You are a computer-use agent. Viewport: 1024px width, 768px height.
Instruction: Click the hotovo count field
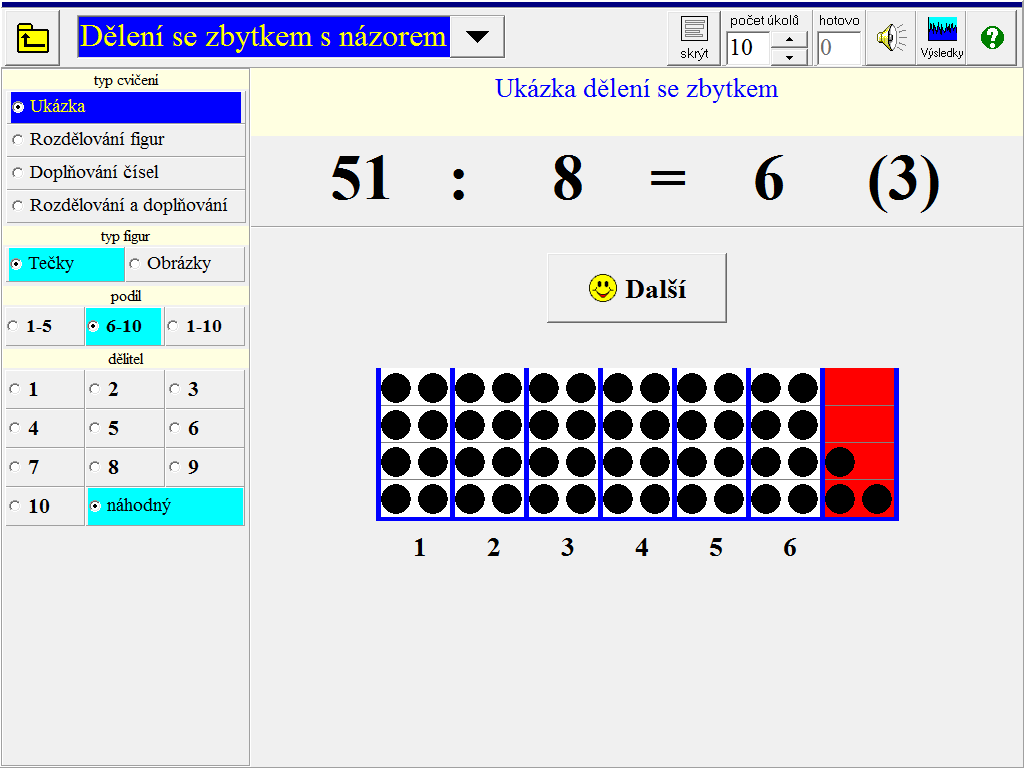[839, 48]
